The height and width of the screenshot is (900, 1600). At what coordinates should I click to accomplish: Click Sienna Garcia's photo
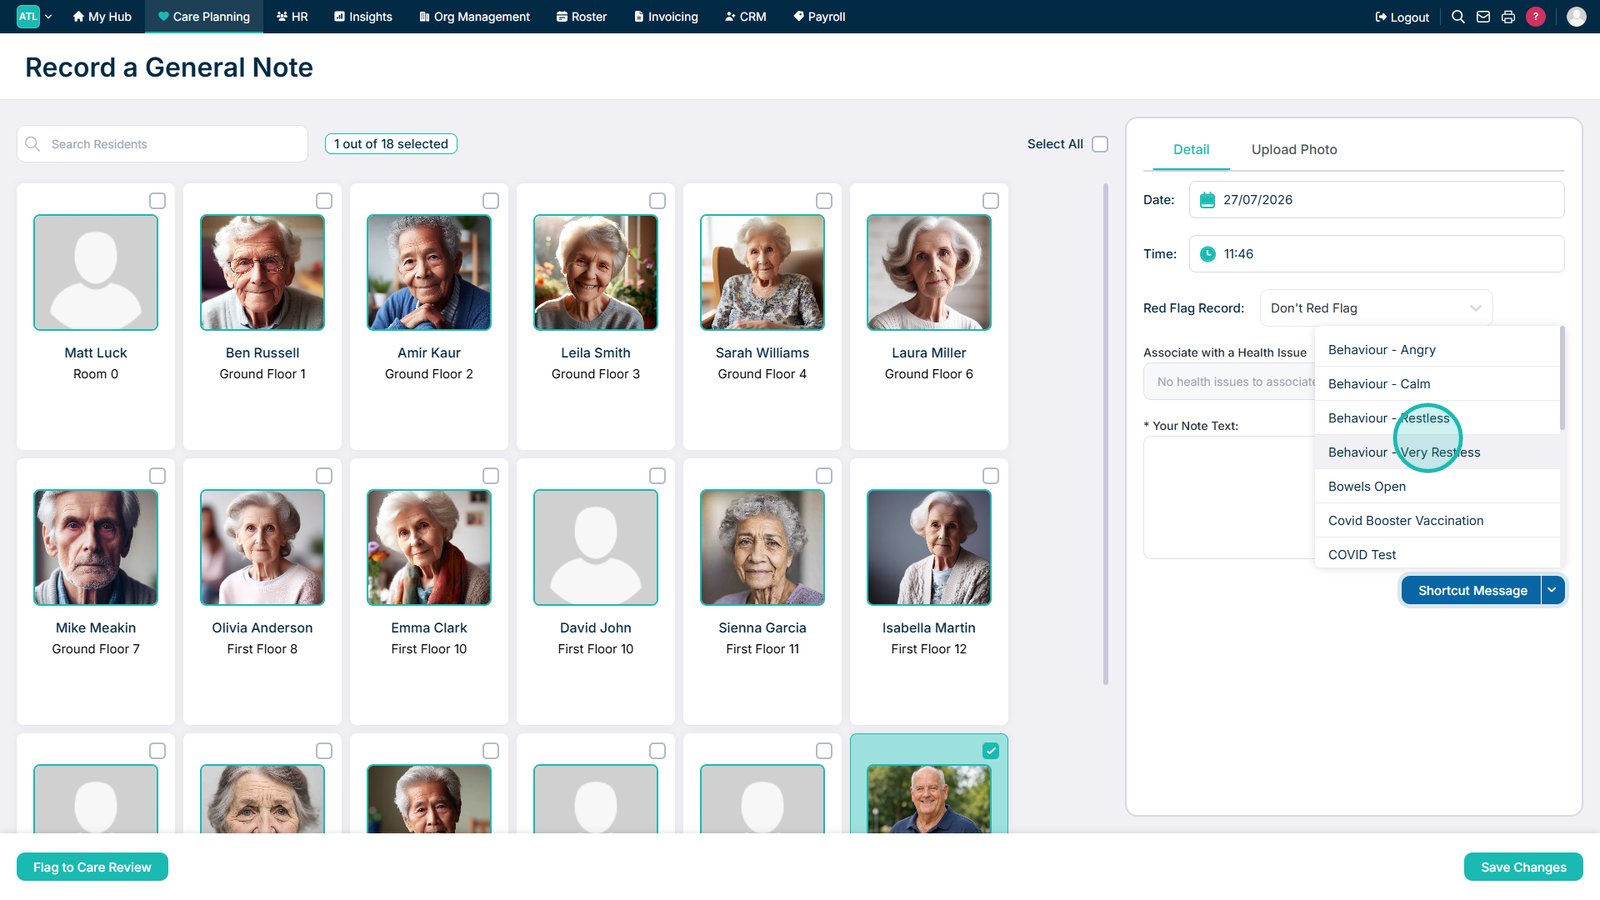tap(762, 547)
